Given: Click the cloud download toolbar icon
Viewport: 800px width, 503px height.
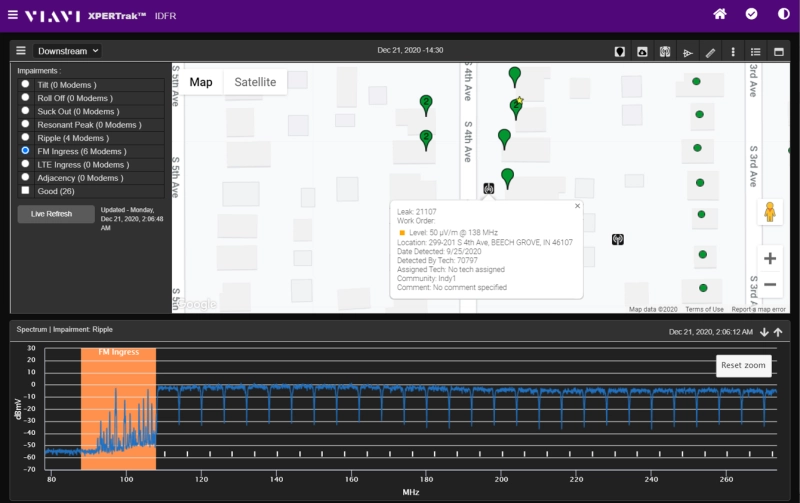Looking at the screenshot, I should coord(642,51).
